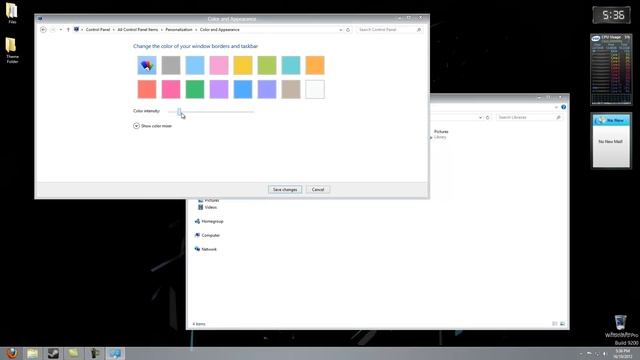Screen dimensions: 640x360
Task: Pick the tan beige swatch
Action: 291,89
